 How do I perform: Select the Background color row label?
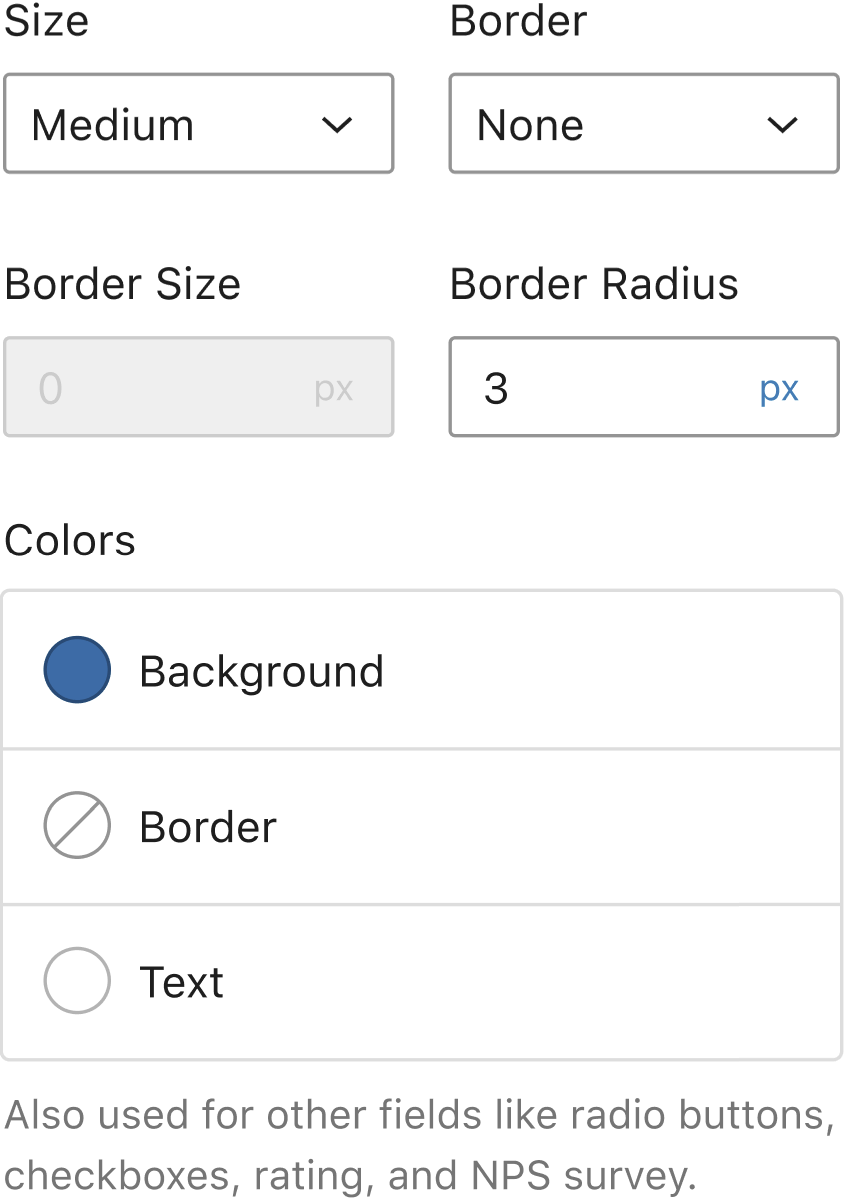[x=261, y=671]
